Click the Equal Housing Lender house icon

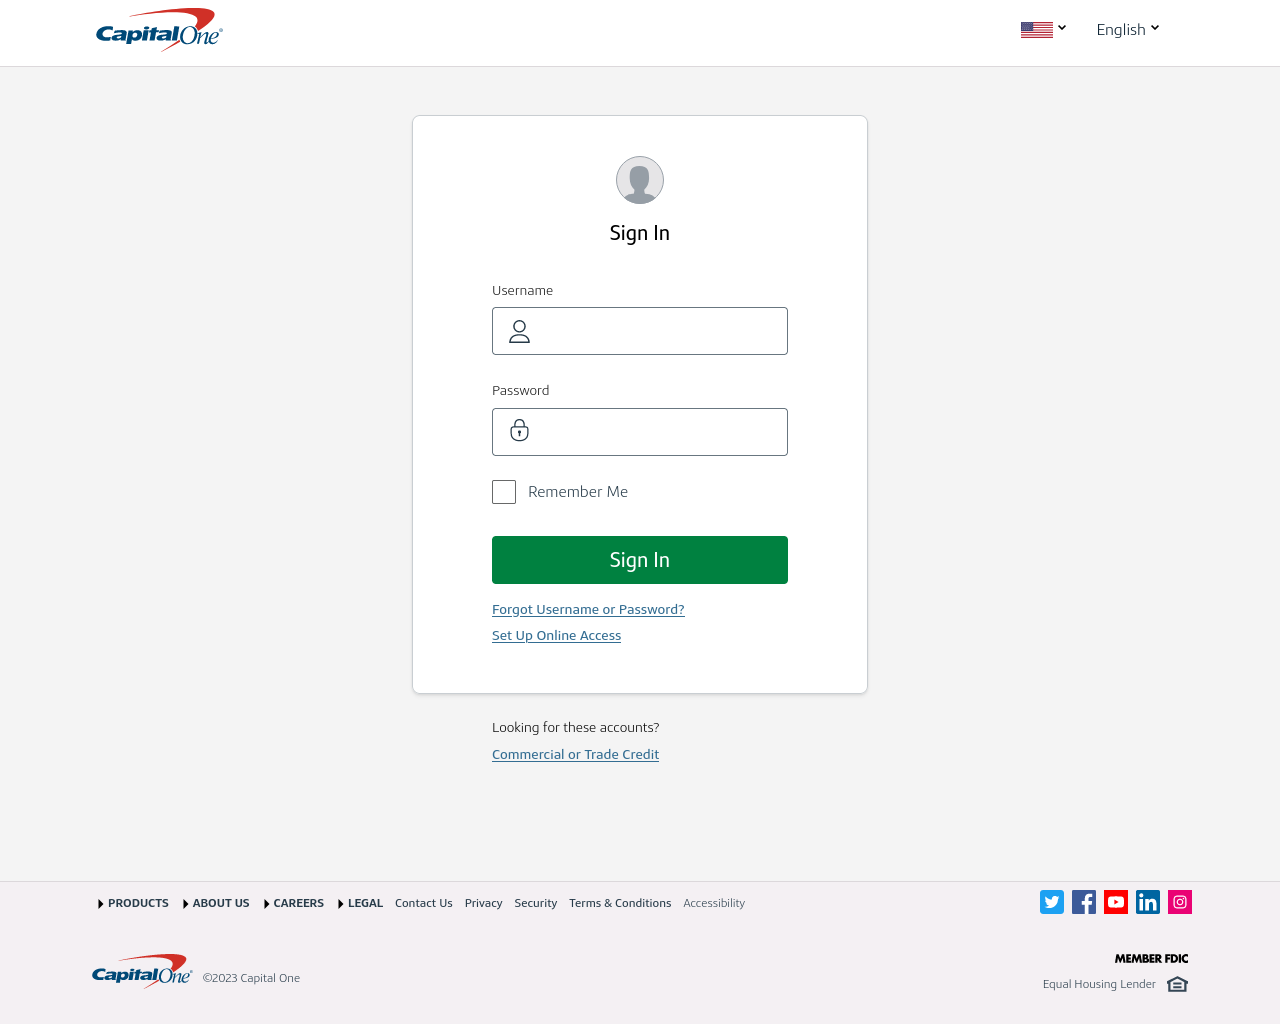(1177, 984)
